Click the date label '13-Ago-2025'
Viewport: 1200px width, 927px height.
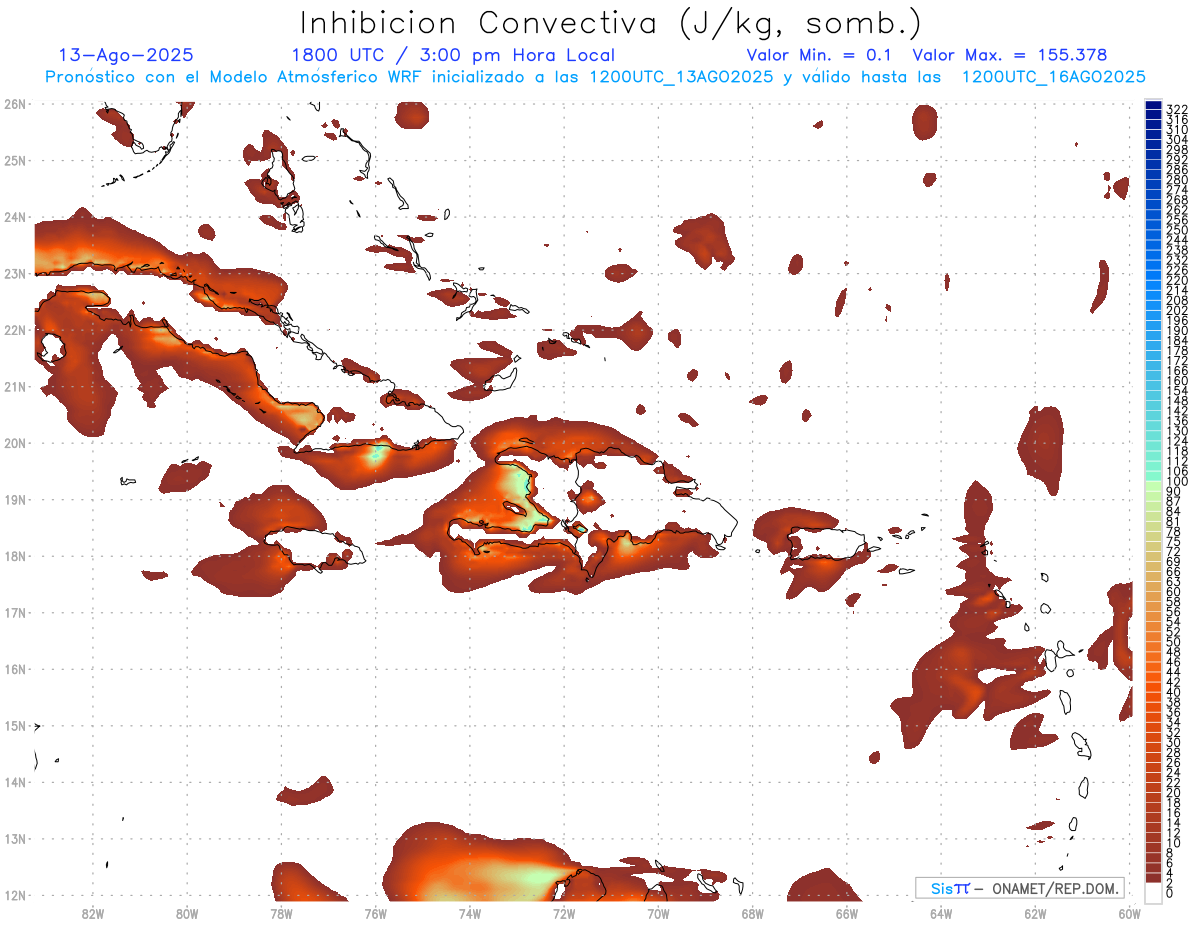pos(126,55)
